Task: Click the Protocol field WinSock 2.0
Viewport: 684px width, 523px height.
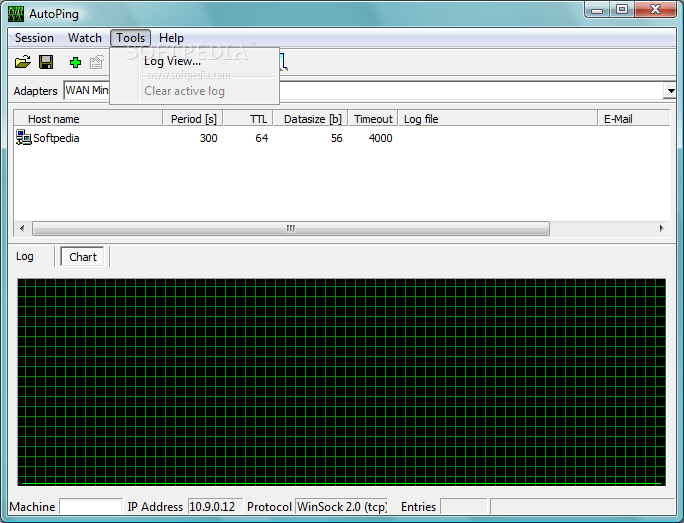Action: click(x=342, y=506)
